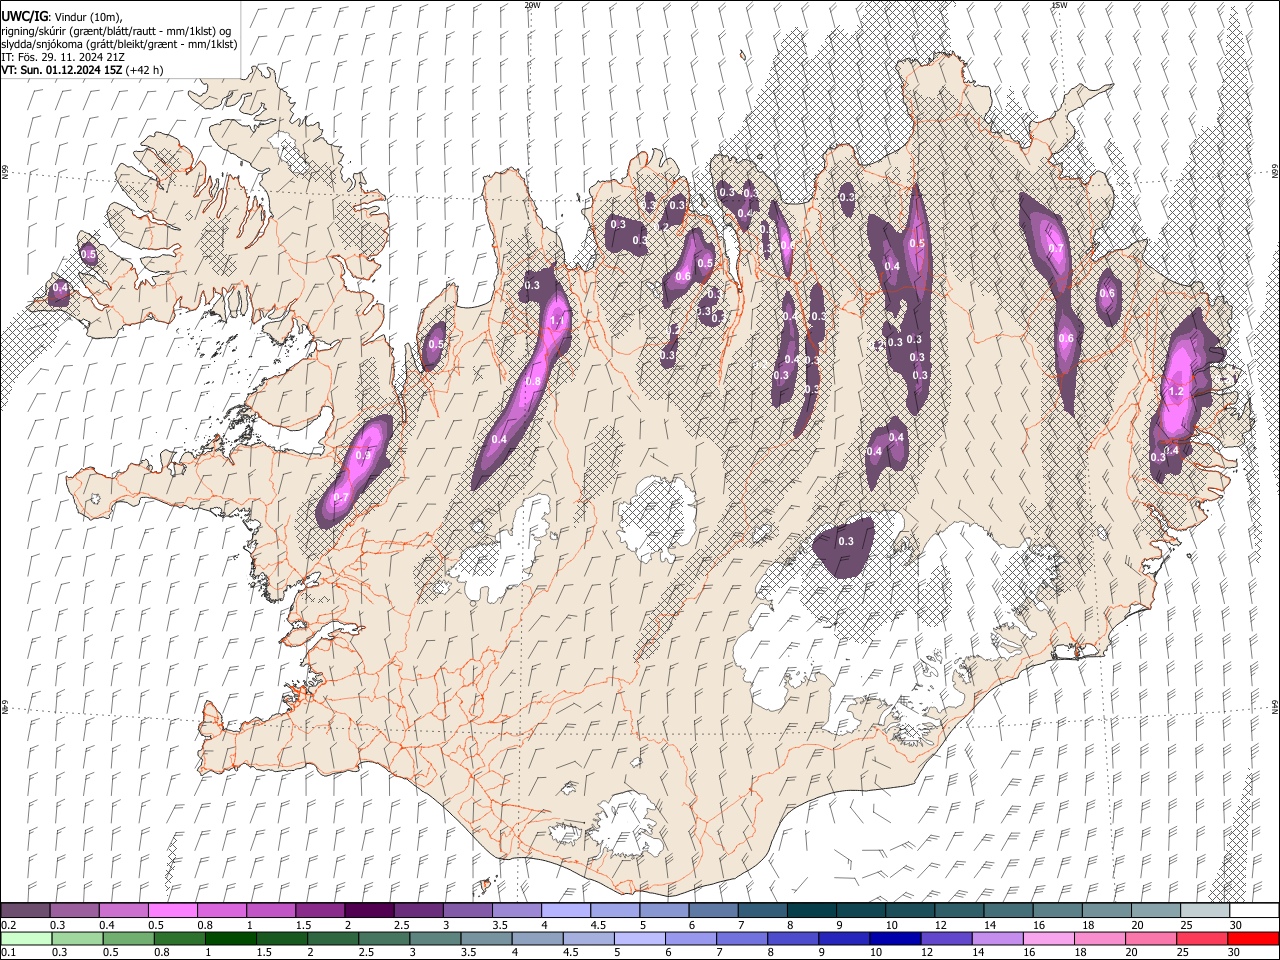
Task: Select the darkest green rain swatch between 1 and 1.5
Action: pos(231,939)
